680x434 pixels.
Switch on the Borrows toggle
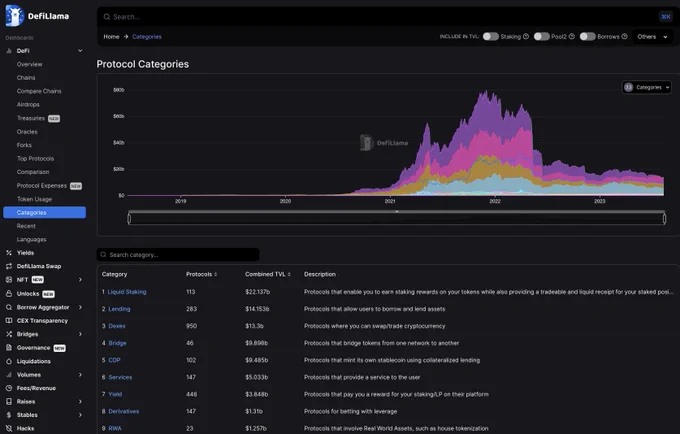587,36
